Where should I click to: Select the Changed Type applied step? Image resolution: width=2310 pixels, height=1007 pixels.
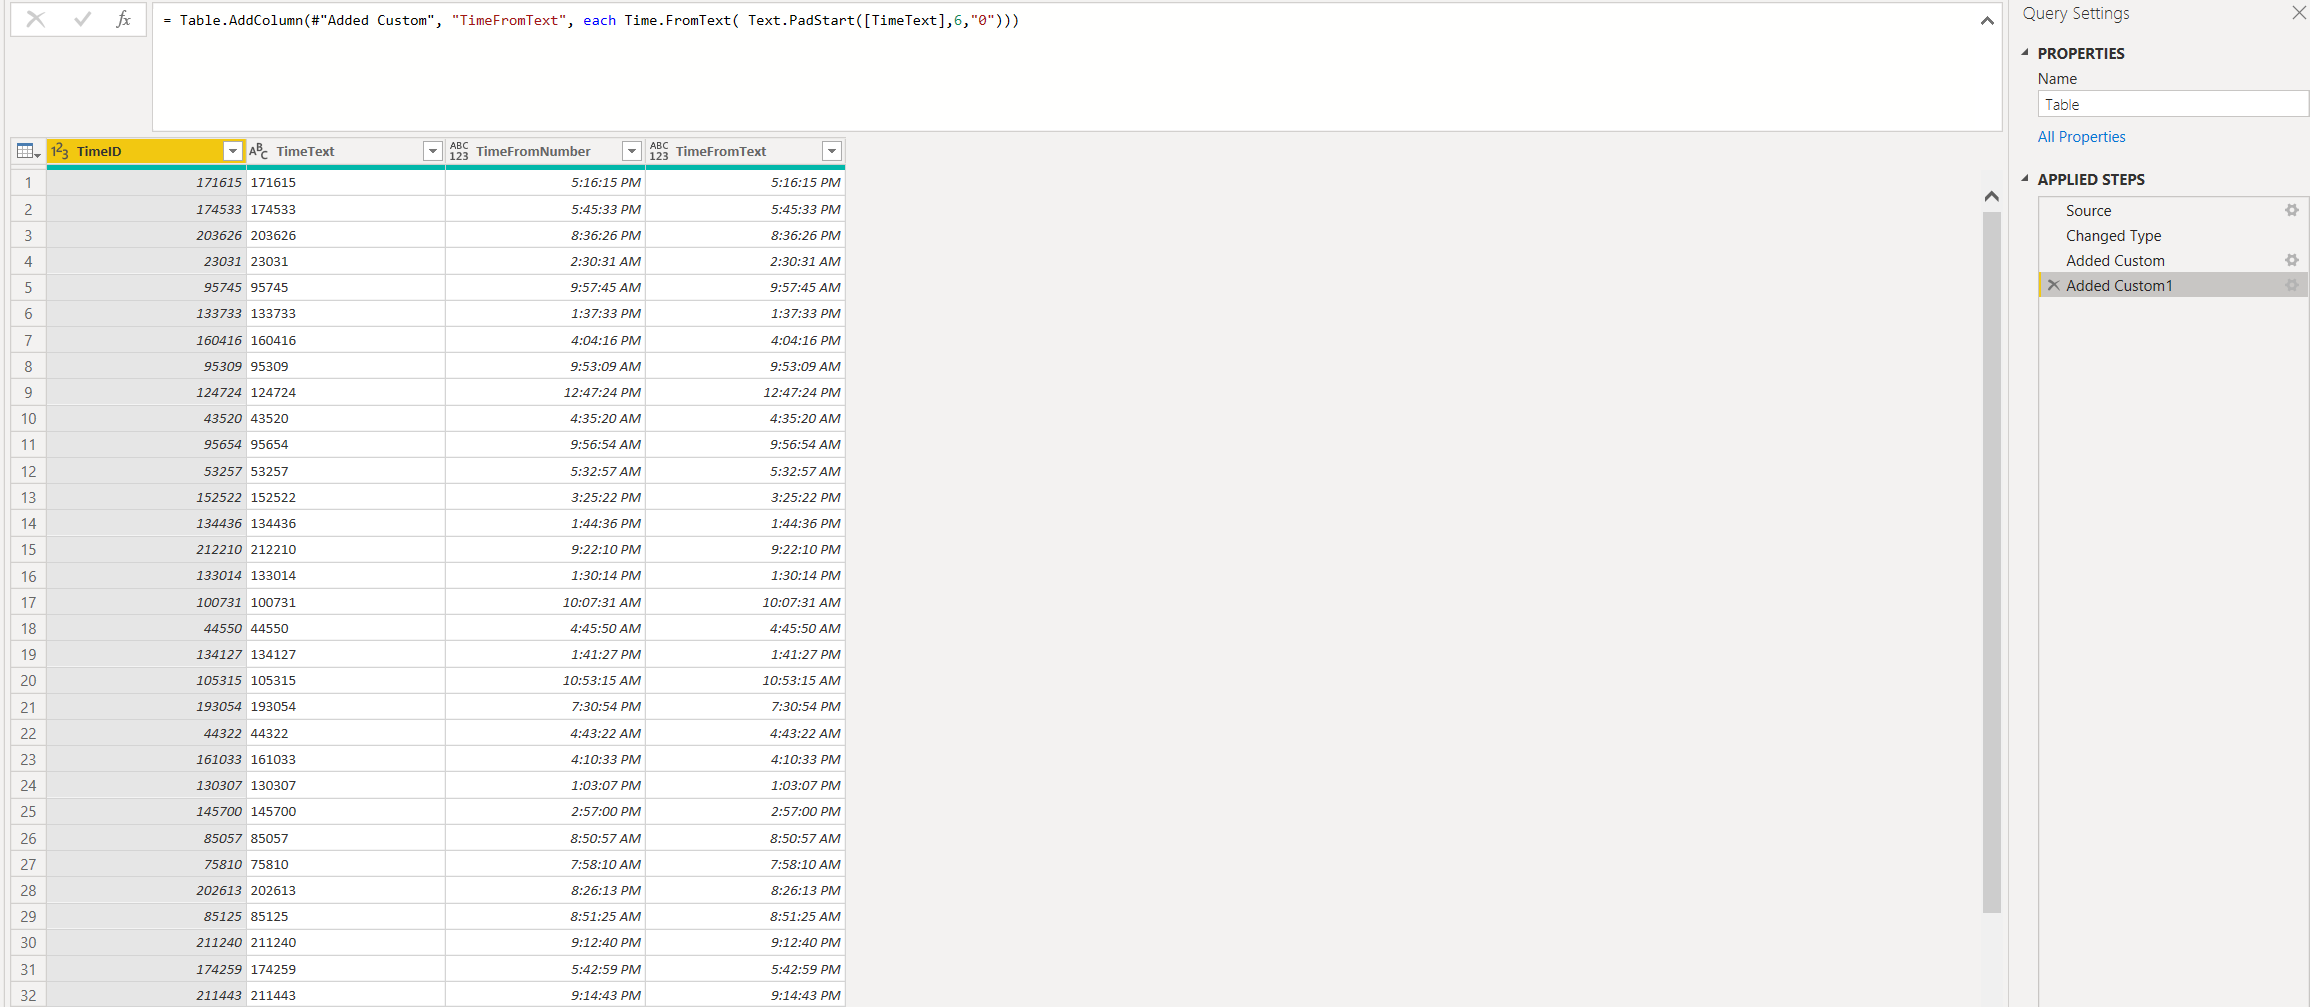2172,236
